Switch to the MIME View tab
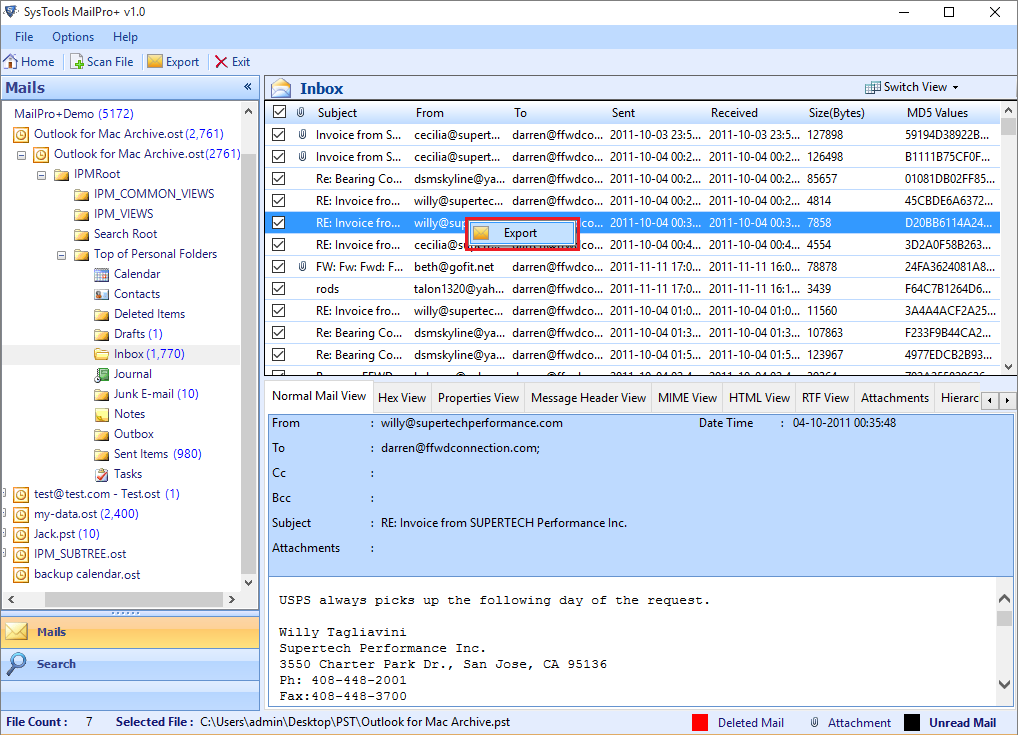 687,397
